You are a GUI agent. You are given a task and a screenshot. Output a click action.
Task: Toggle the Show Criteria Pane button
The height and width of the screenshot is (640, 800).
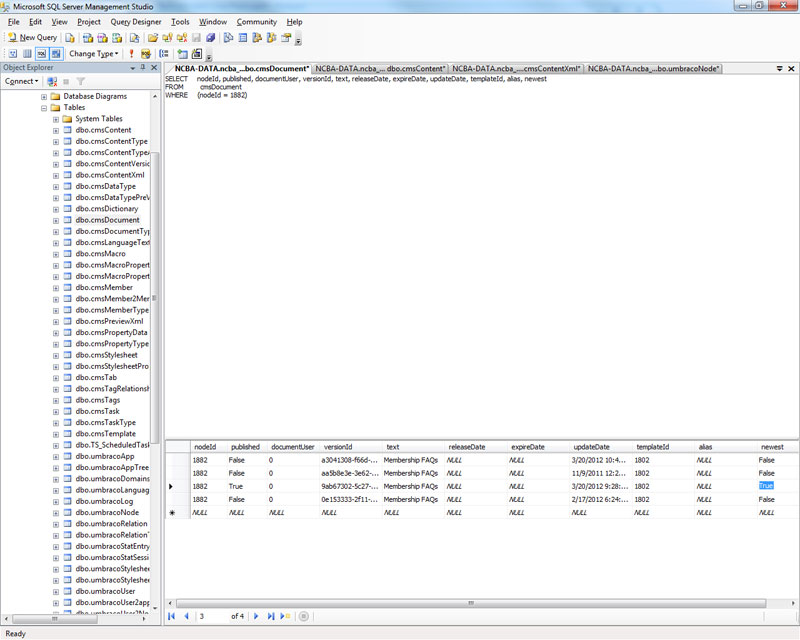[27, 54]
